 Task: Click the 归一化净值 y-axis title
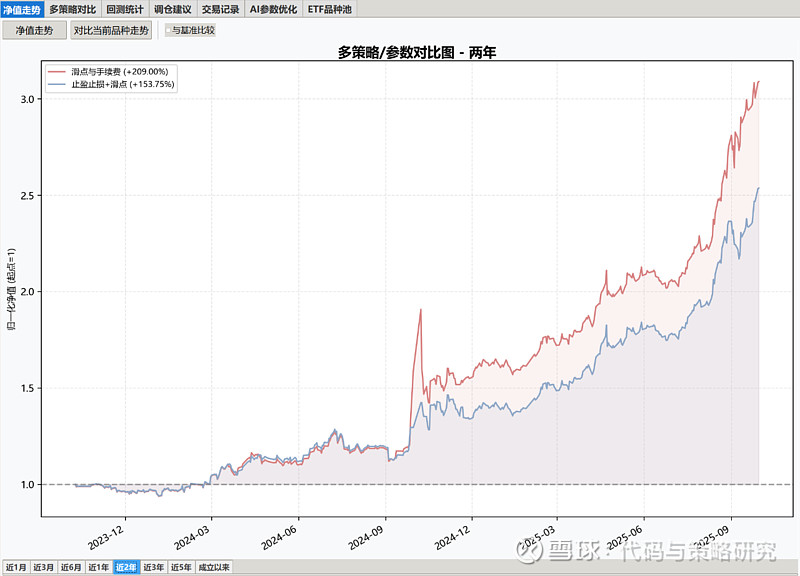(x=11, y=289)
